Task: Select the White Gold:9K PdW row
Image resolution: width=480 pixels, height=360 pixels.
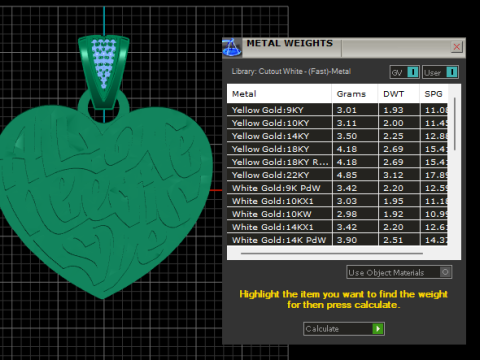Action: (337, 188)
